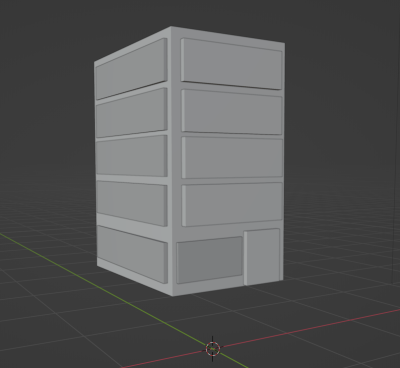Viewport: 400px width, 368px height.
Task: Click the 3D cursor at the origin
Action: [x=213, y=349]
